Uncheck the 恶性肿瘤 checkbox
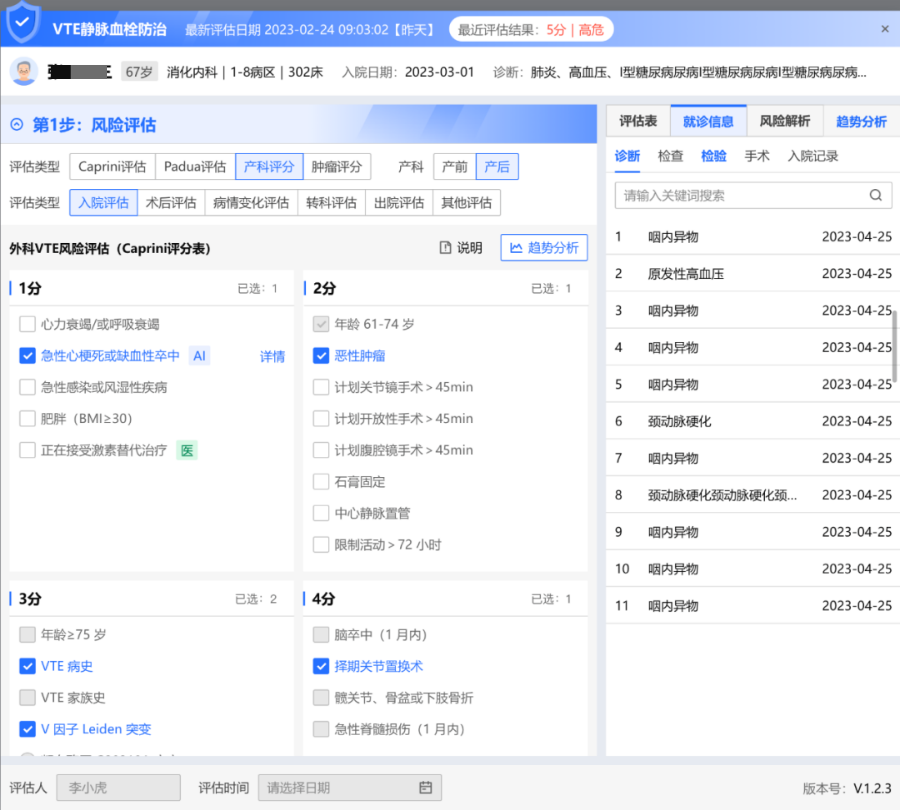The height and width of the screenshot is (810, 900). 321,355
